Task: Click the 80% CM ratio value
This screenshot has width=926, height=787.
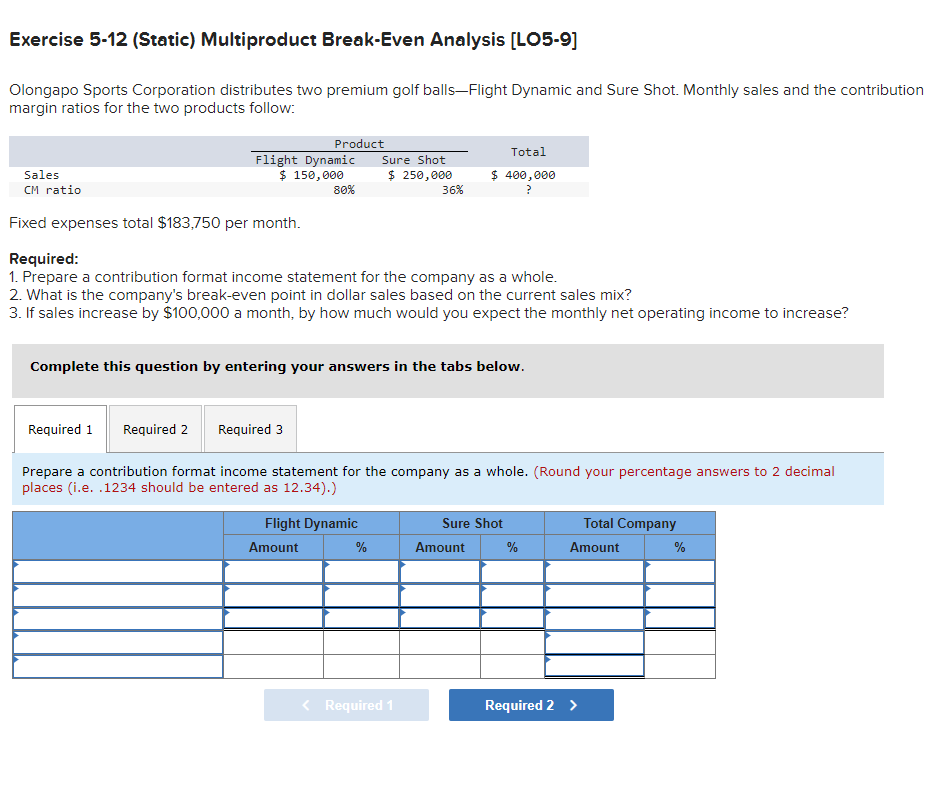Action: 344,190
